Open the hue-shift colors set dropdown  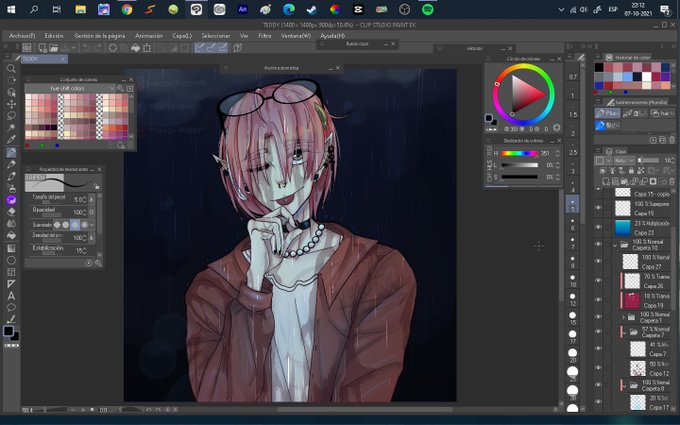(70, 88)
